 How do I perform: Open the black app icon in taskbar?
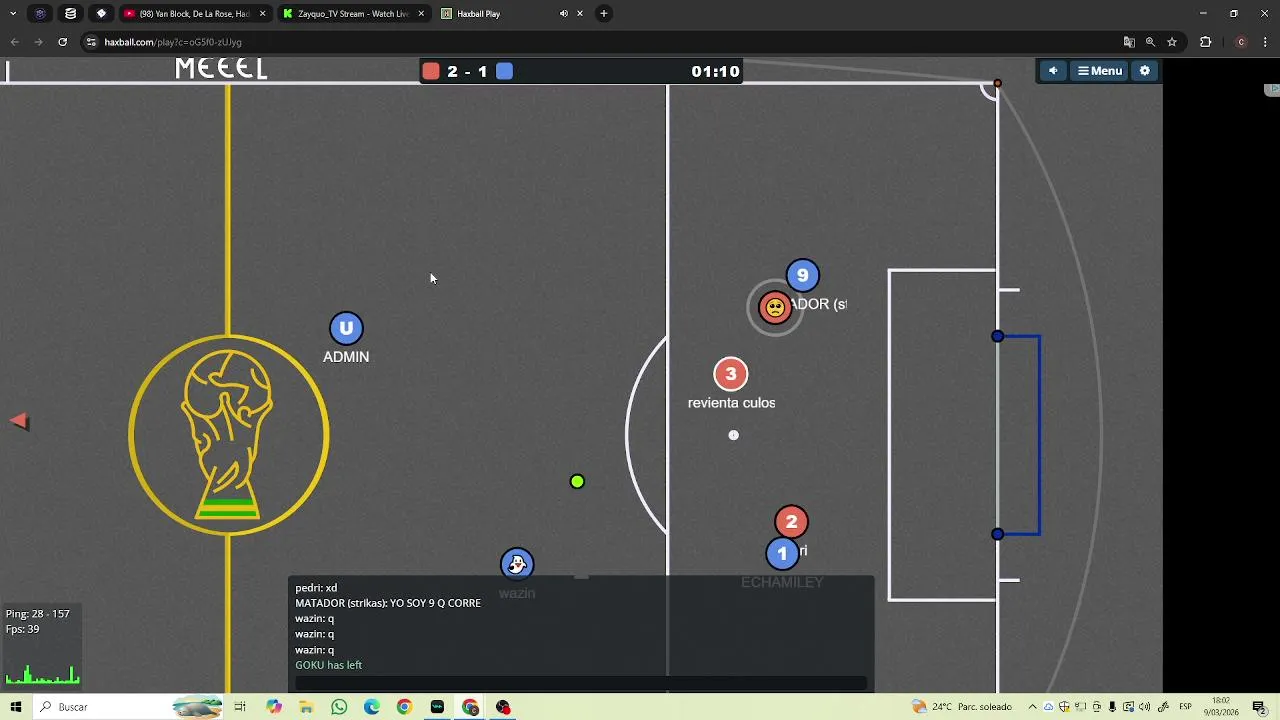(437, 707)
